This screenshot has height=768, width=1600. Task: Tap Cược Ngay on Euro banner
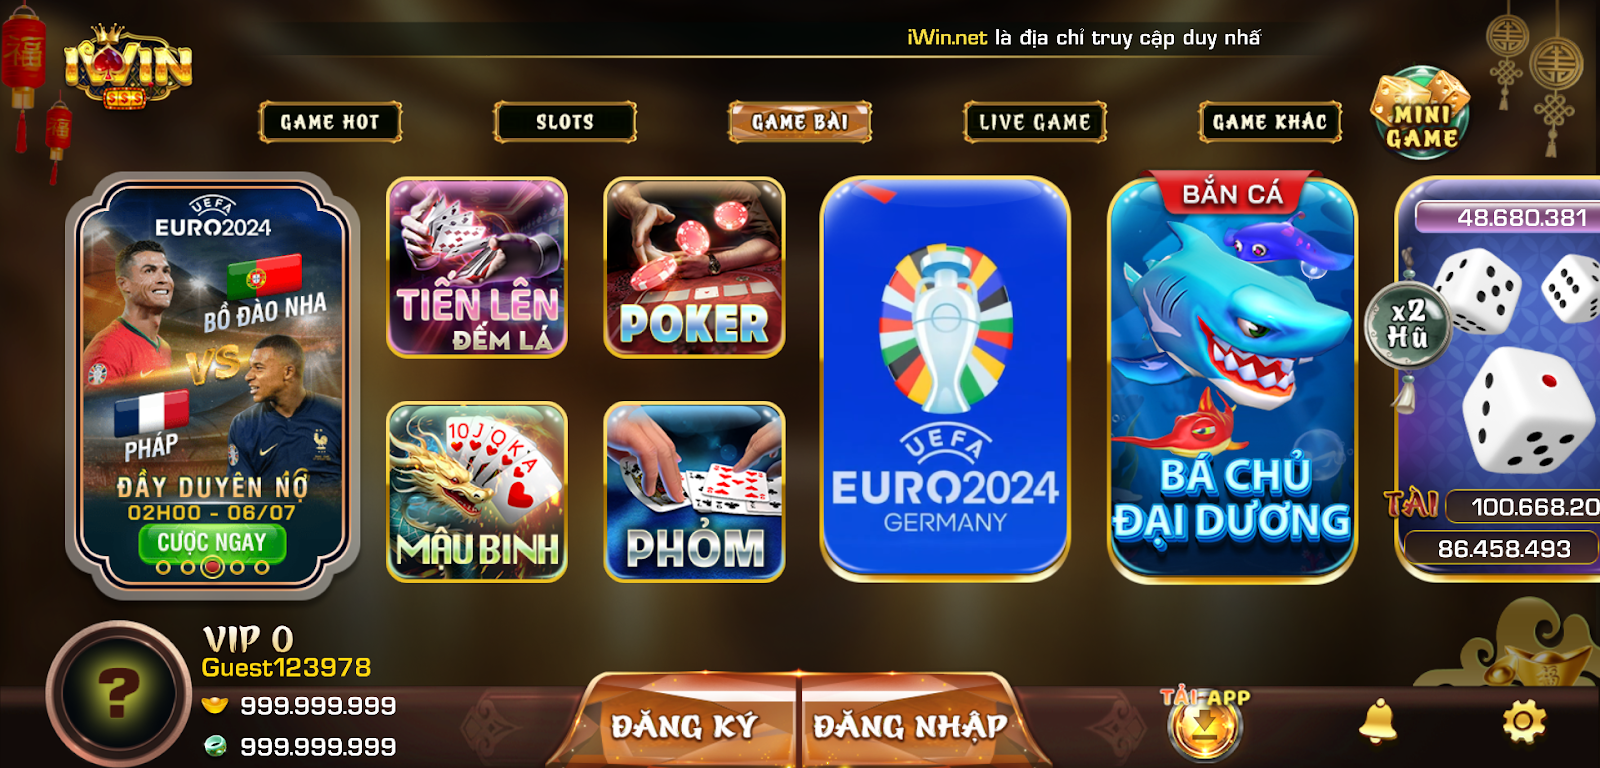tap(212, 542)
